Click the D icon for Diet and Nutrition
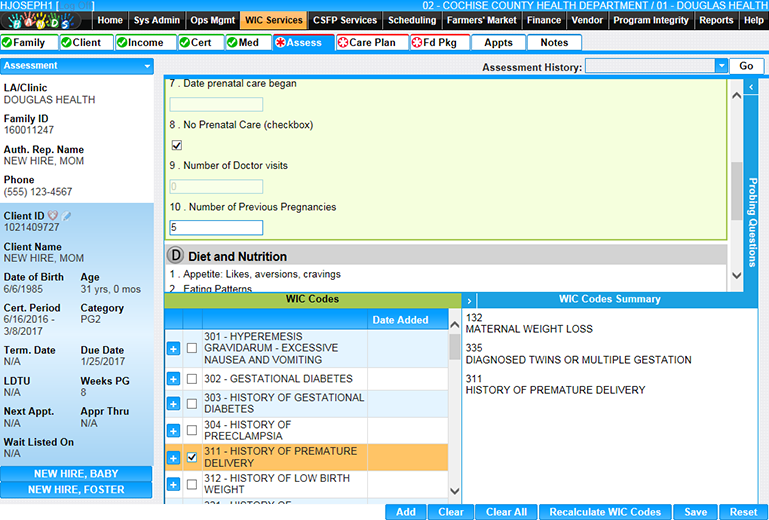 175,256
